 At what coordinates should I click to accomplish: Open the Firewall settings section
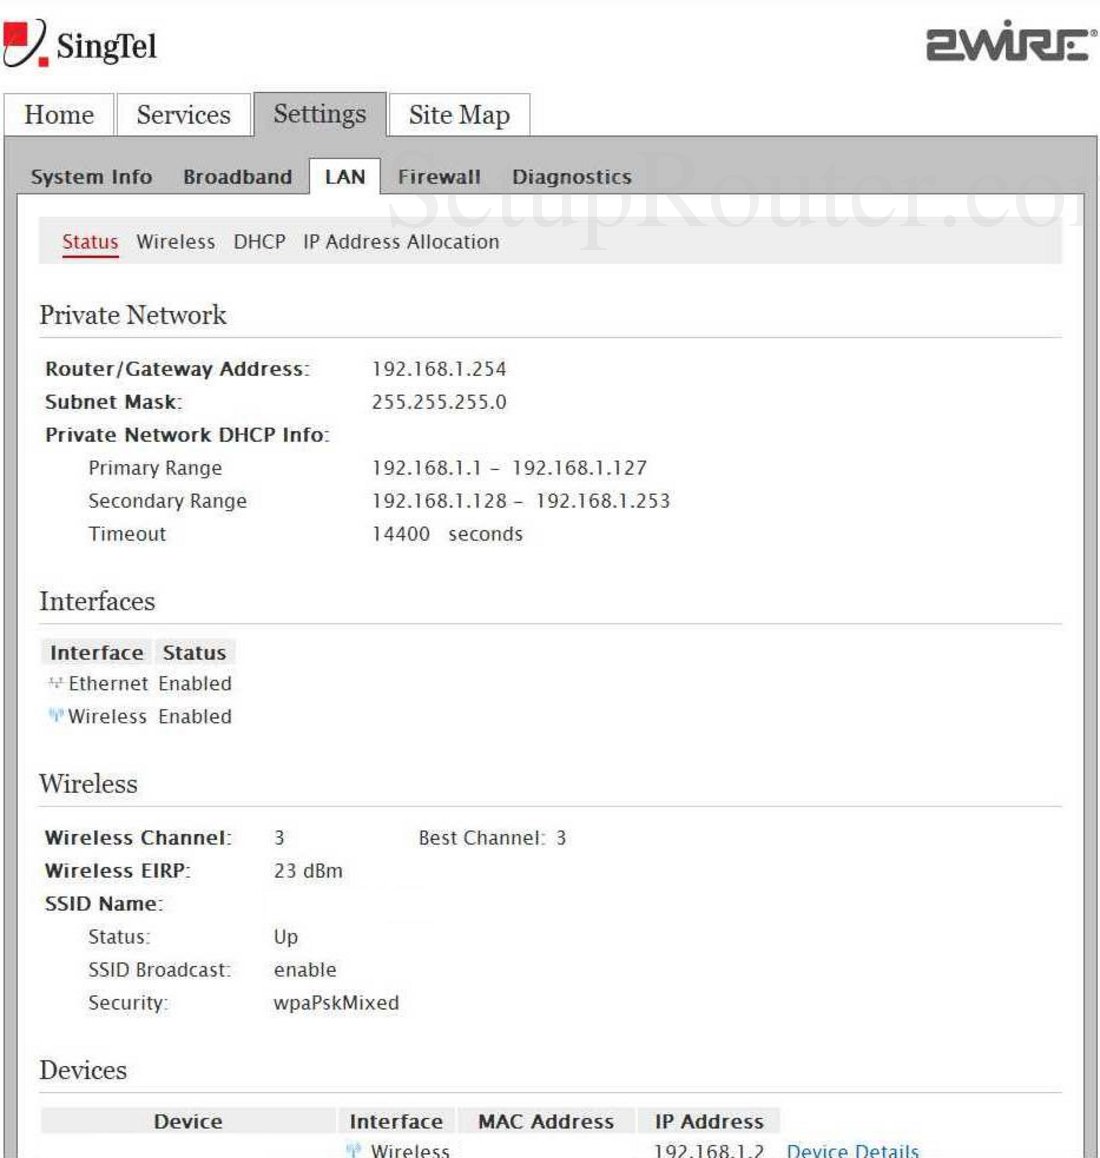(440, 176)
